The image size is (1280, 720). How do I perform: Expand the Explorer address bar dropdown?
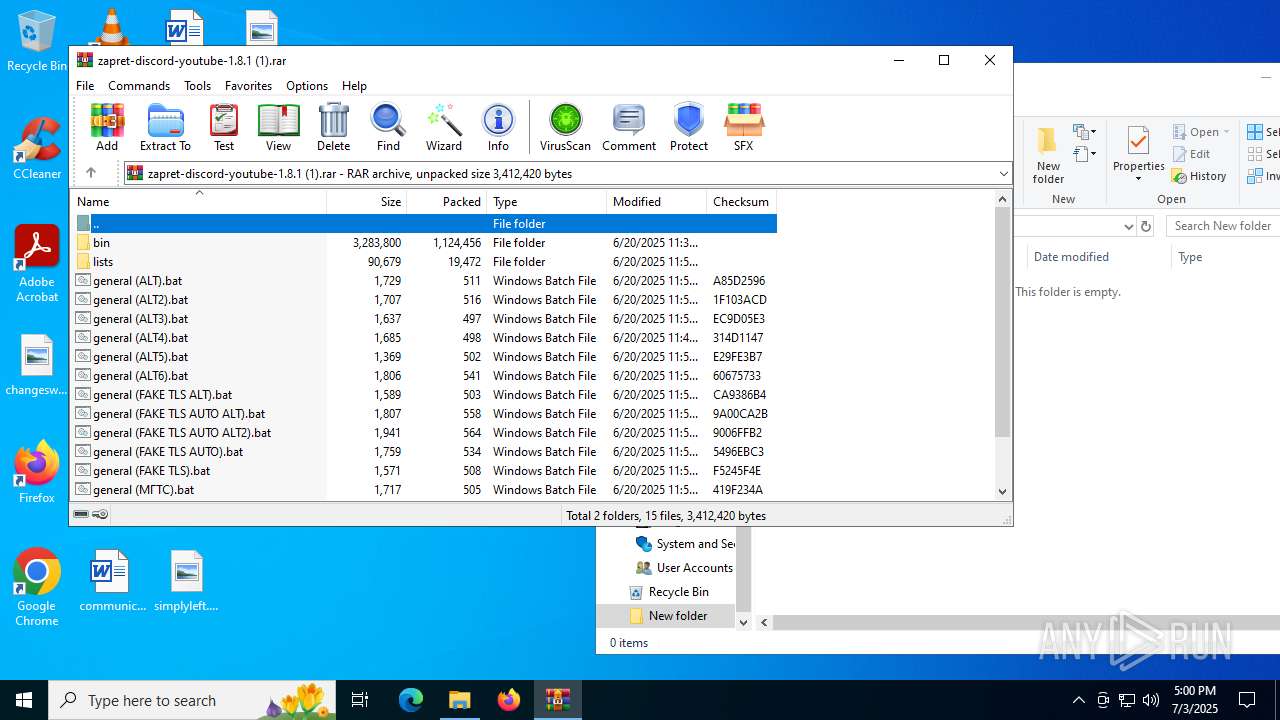[1129, 226]
